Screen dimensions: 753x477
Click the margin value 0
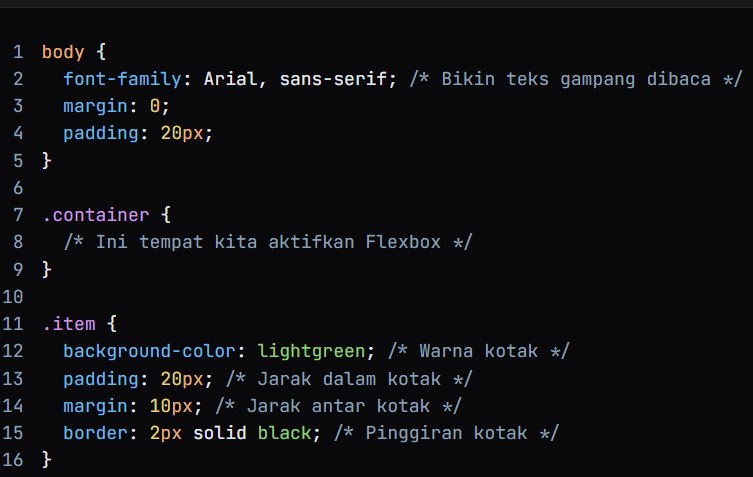(165, 106)
